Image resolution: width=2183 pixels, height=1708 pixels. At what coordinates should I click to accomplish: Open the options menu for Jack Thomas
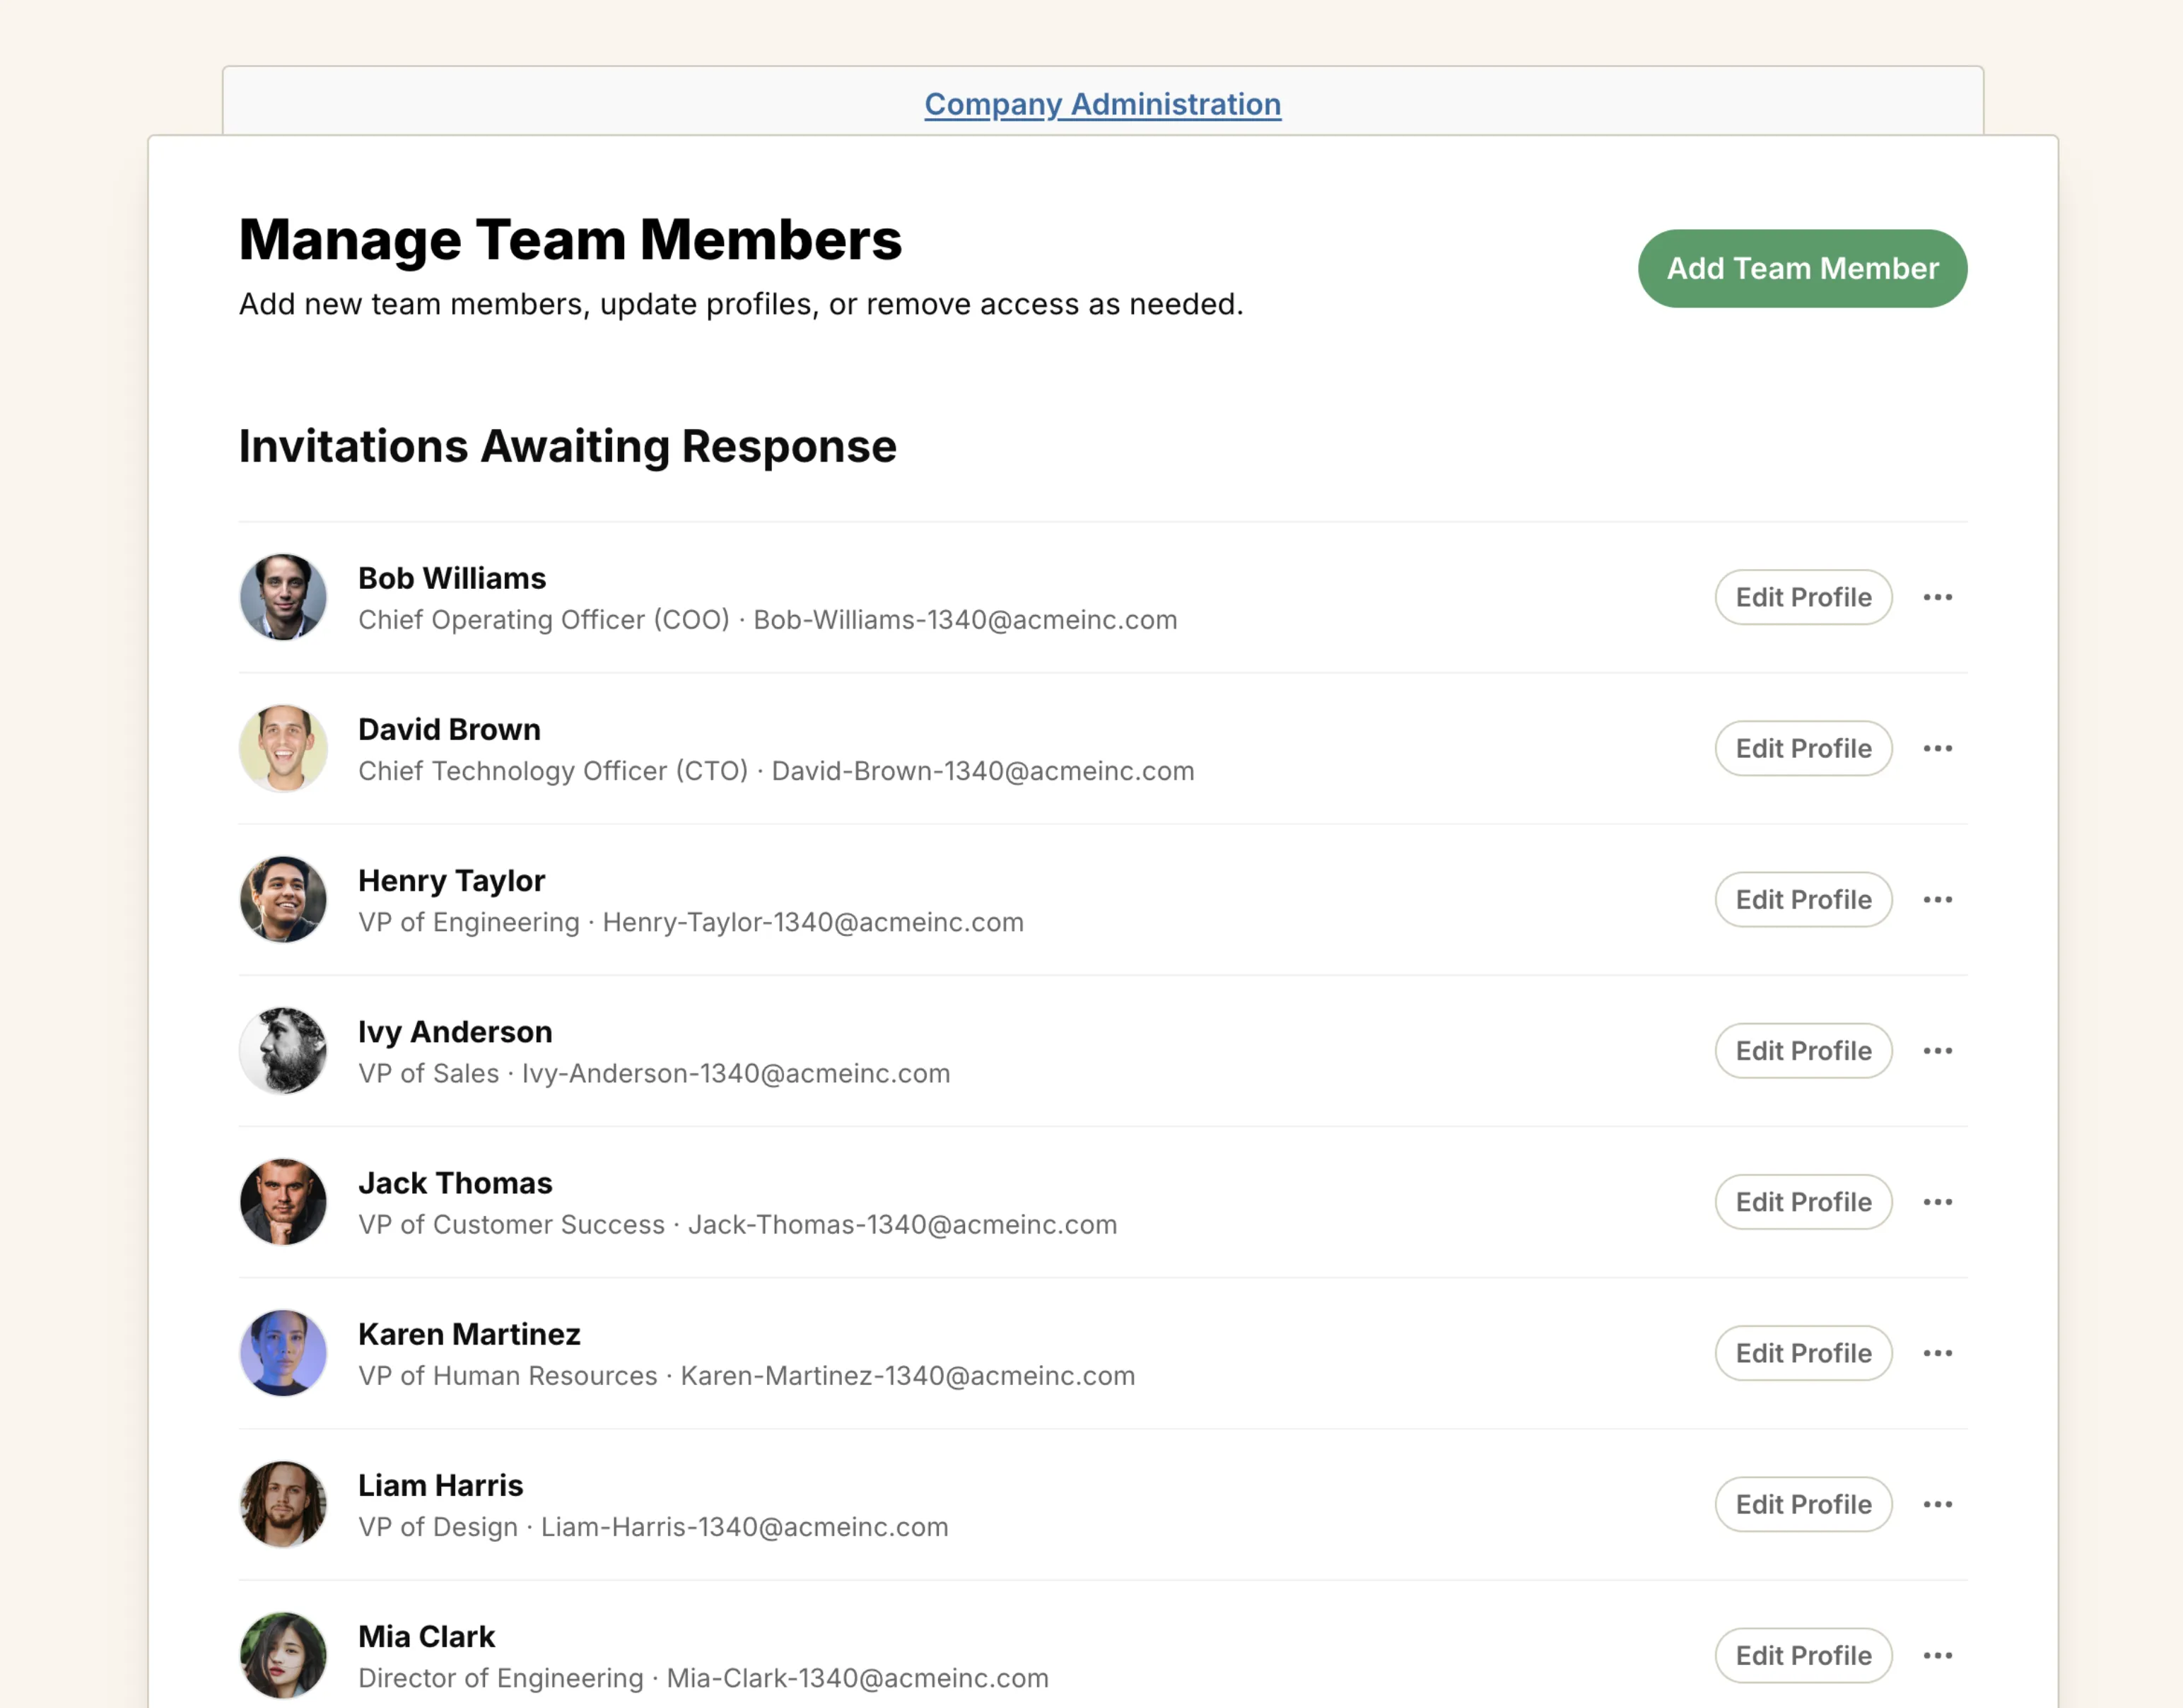pyautogui.click(x=1938, y=1201)
